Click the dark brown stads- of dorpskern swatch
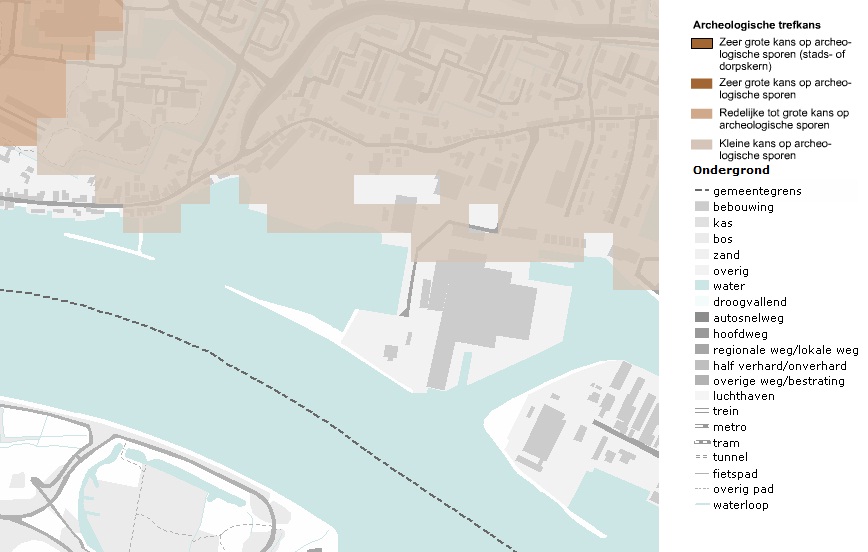 tap(701, 44)
